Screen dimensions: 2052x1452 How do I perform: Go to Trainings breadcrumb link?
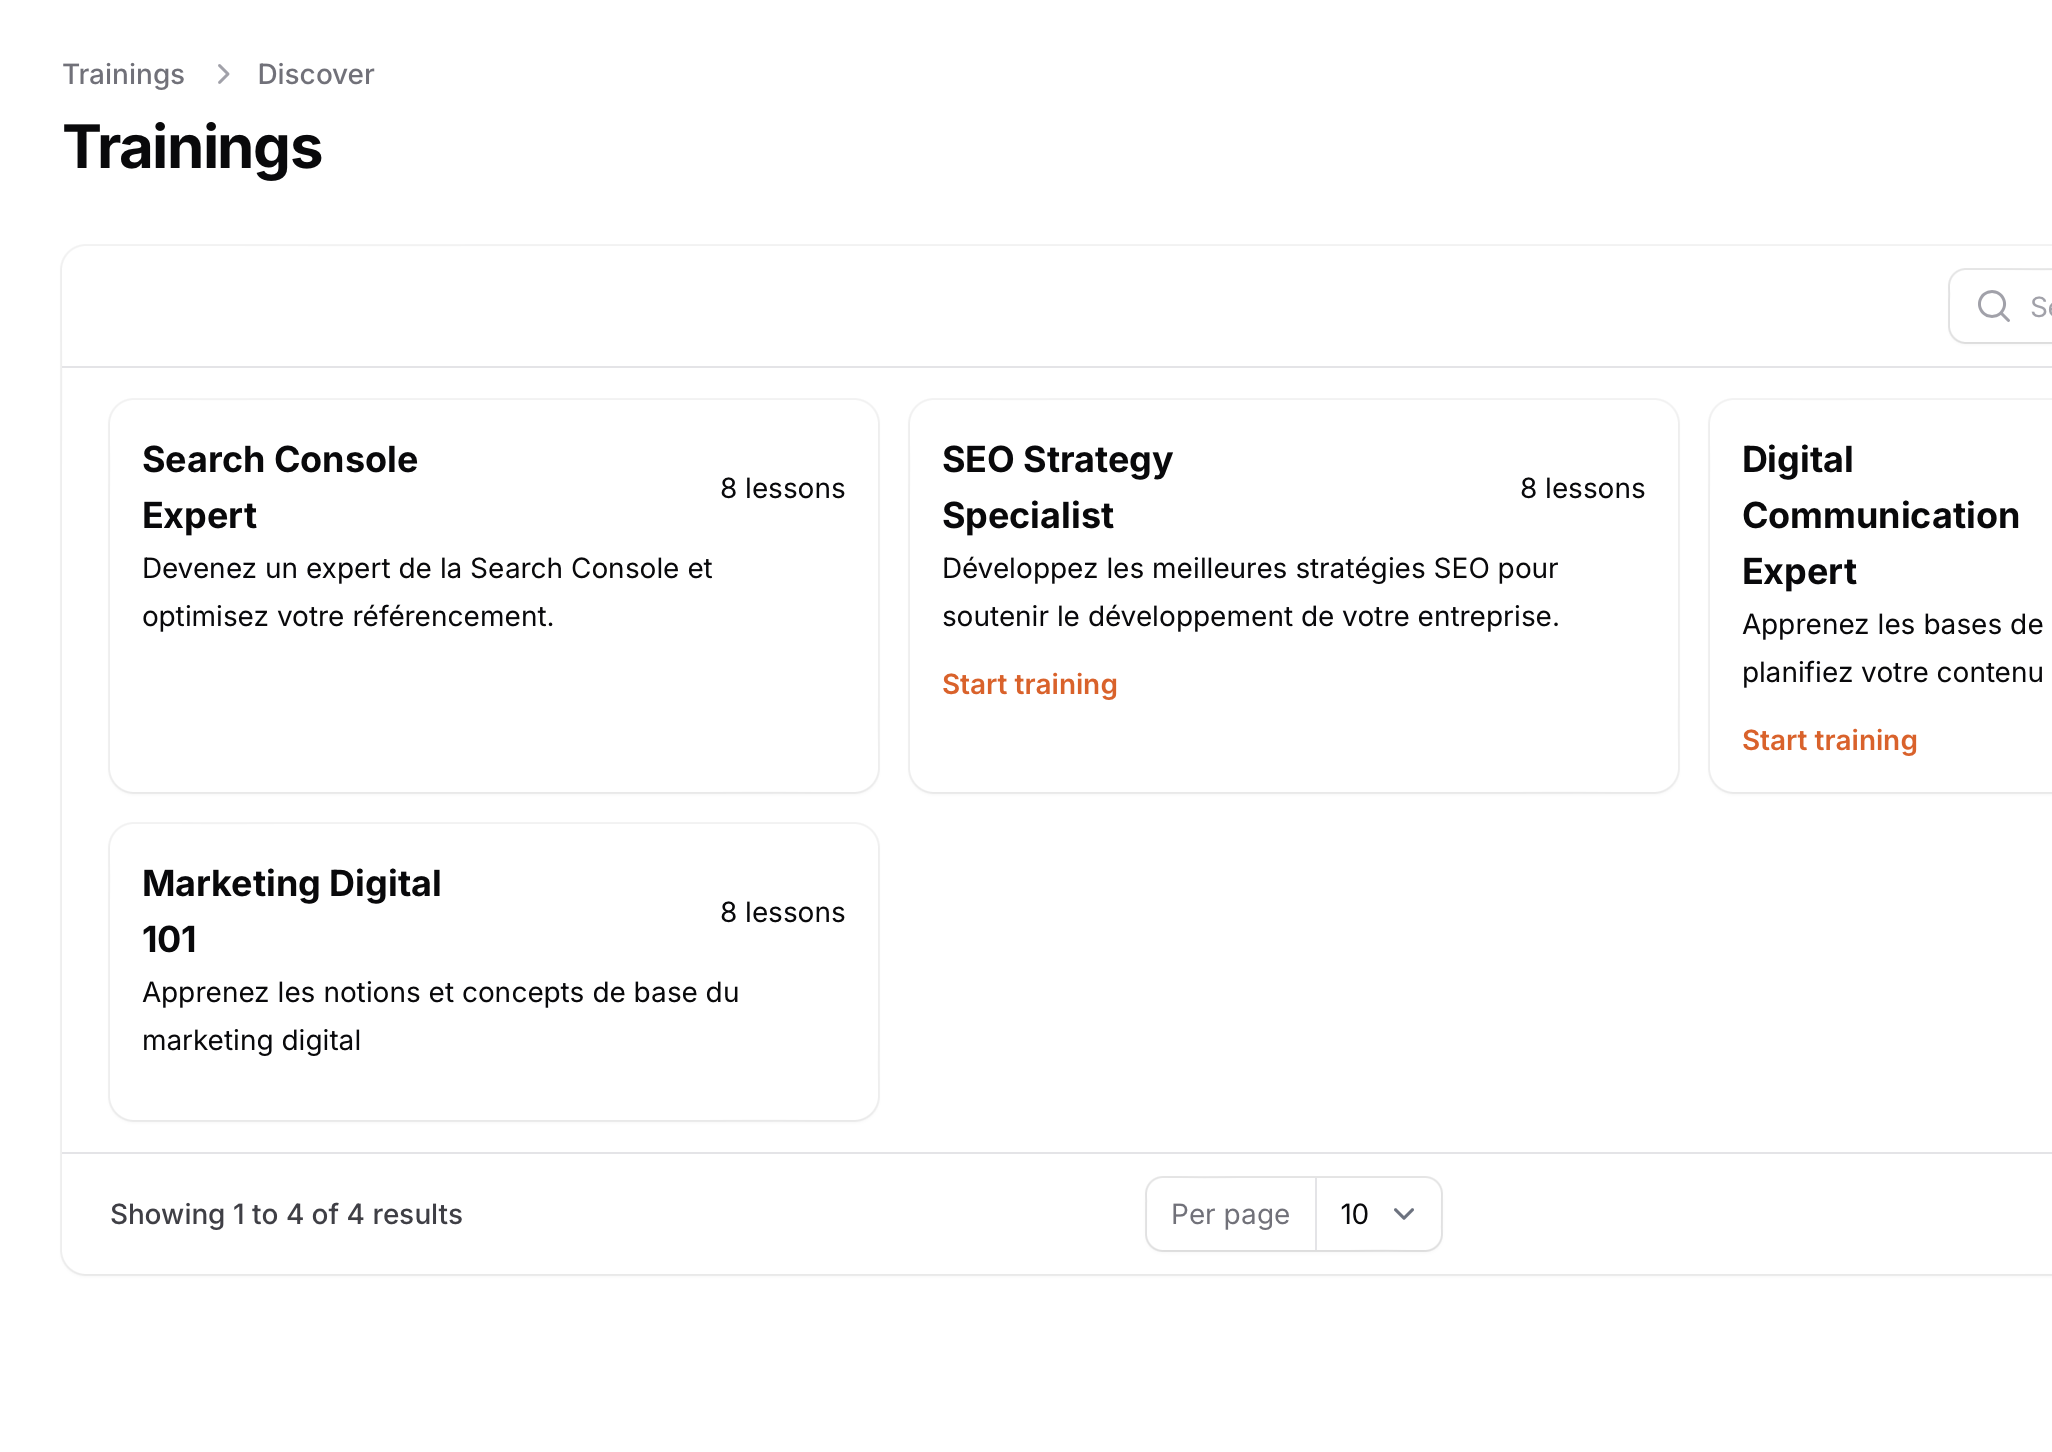coord(123,74)
